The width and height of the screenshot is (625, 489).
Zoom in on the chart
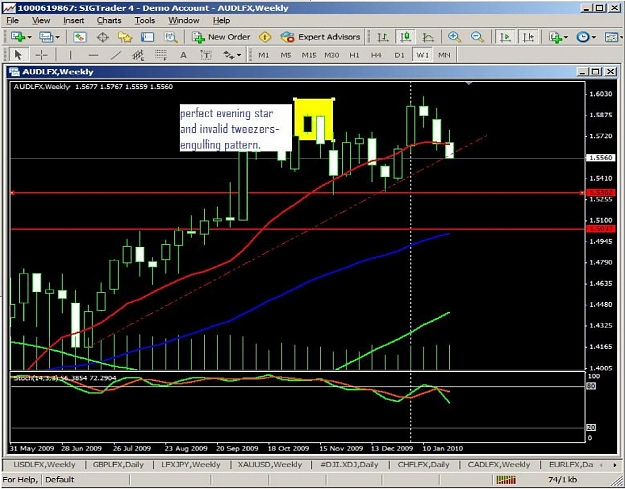[454, 37]
